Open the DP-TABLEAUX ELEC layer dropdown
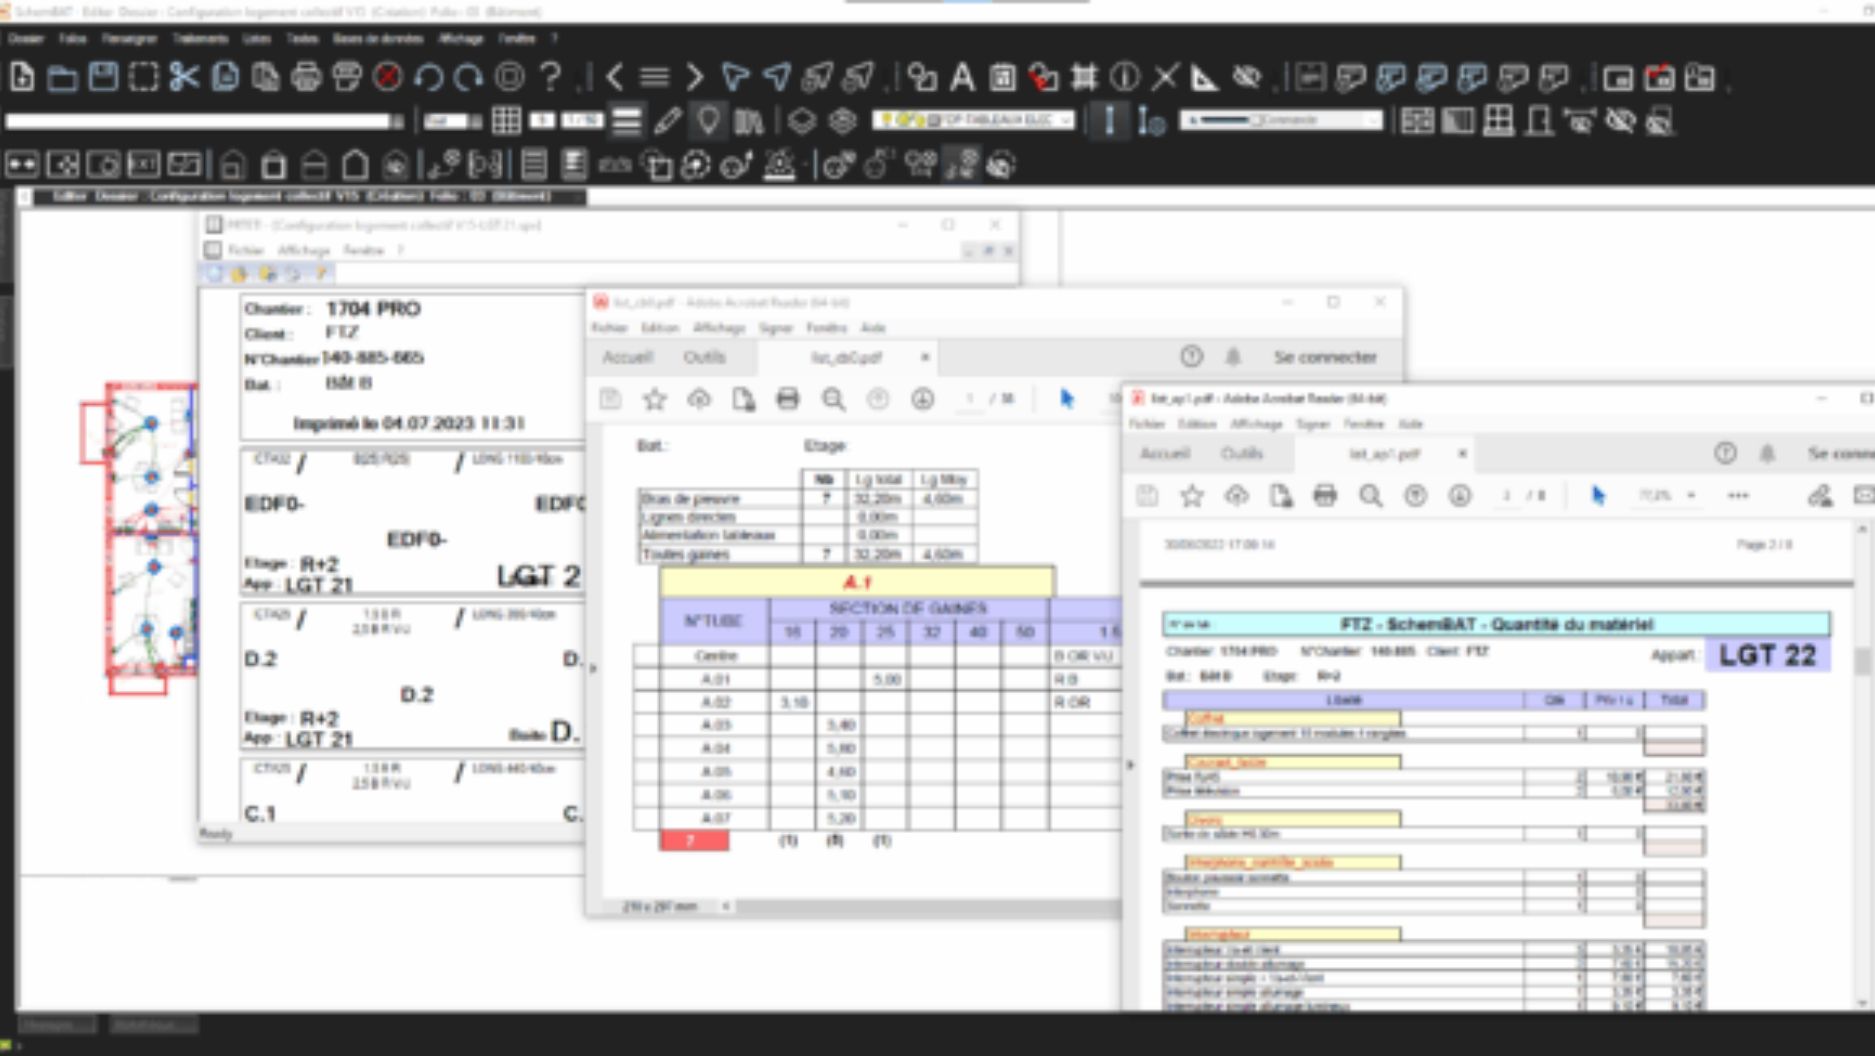The height and width of the screenshot is (1056, 1875). point(974,120)
